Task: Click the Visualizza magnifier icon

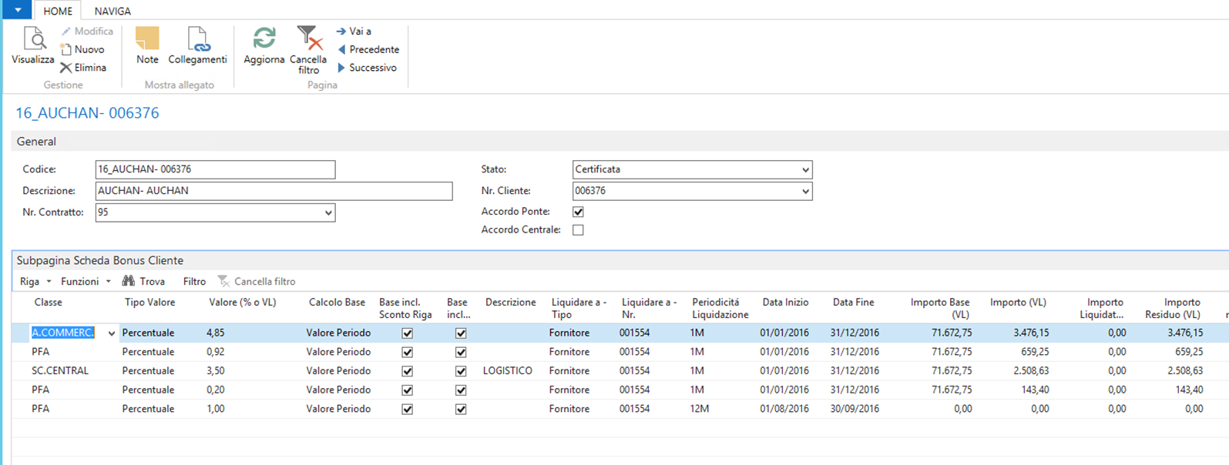Action: [33, 39]
